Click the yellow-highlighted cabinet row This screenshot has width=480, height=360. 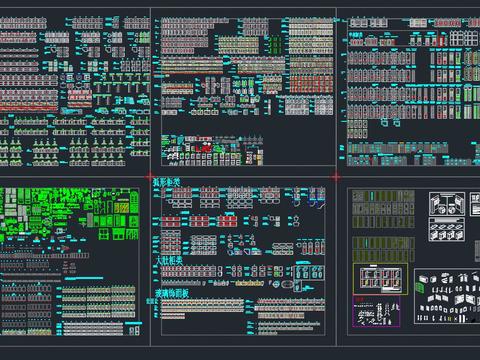(250, 283)
